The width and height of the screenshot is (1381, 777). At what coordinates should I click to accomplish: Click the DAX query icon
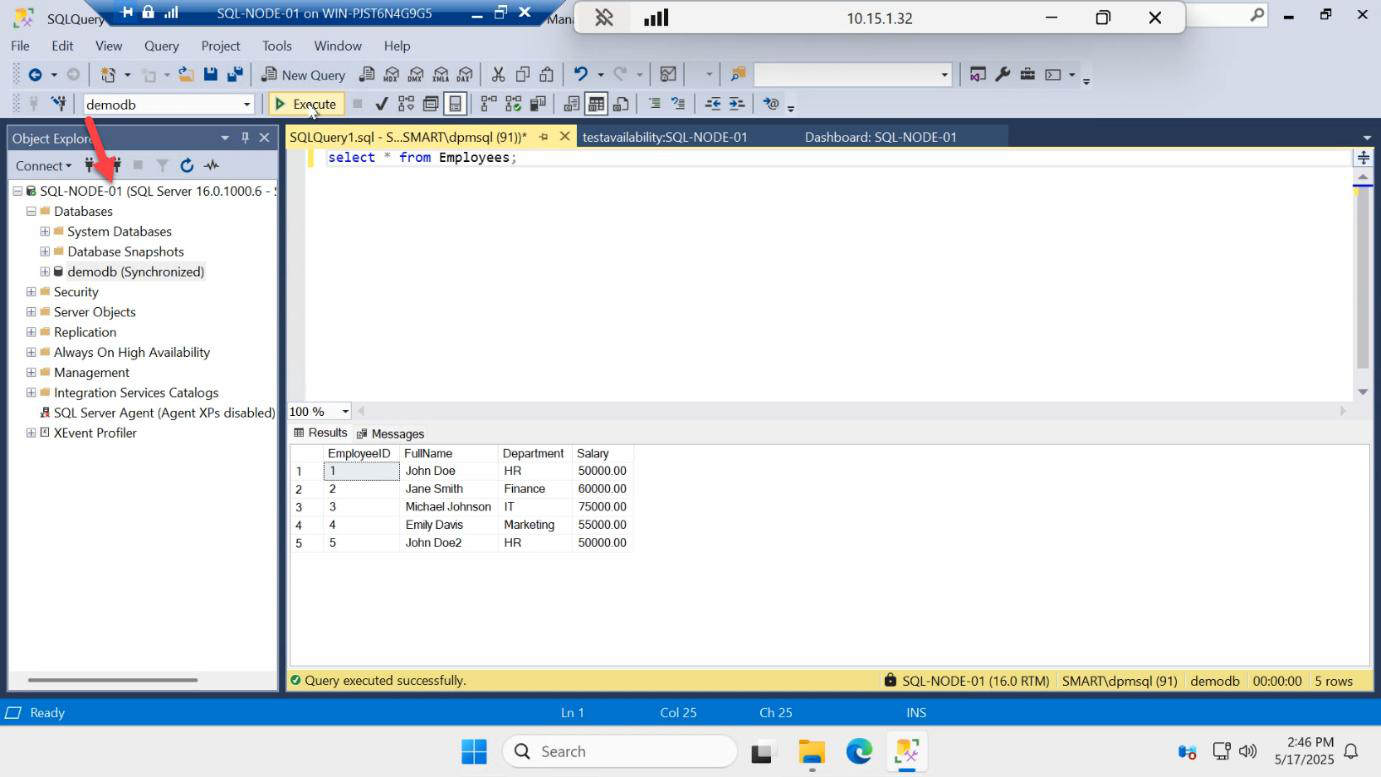pyautogui.click(x=464, y=74)
